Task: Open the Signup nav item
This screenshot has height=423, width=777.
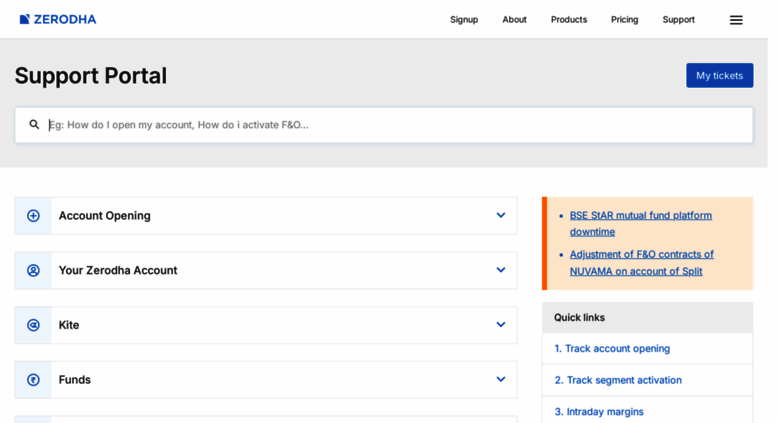Action: pyautogui.click(x=464, y=20)
